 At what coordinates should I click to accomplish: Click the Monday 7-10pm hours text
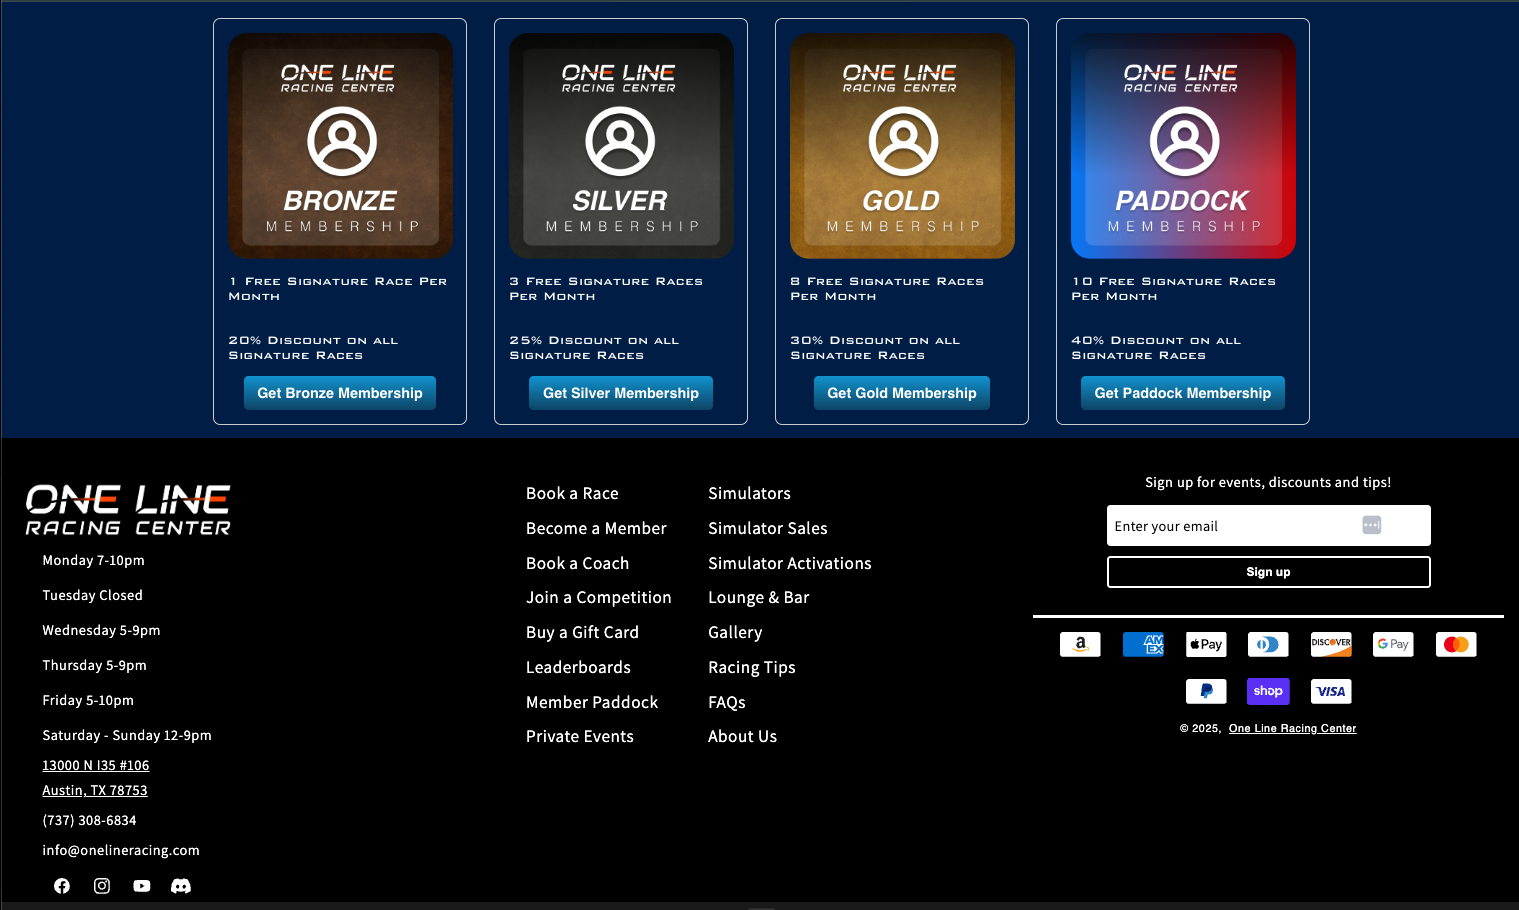[x=93, y=560]
